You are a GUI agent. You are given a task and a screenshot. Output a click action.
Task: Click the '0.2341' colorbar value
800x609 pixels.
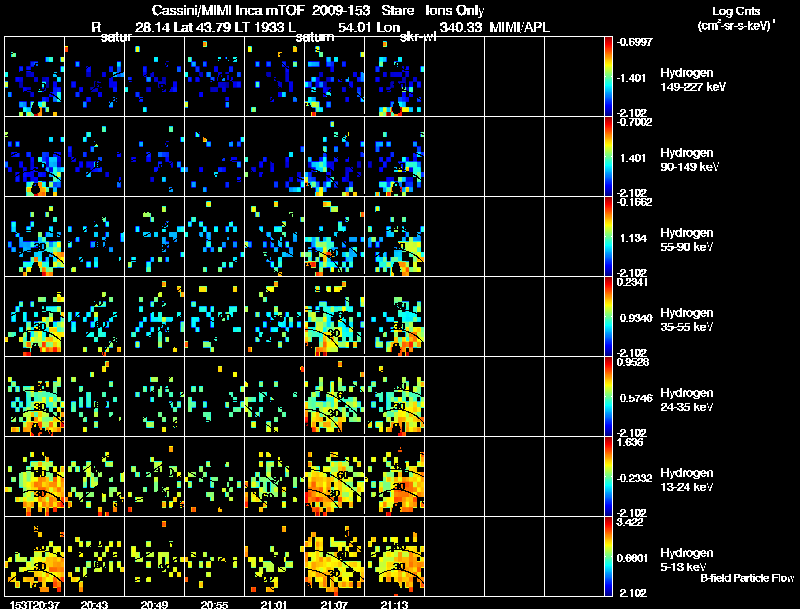pyautogui.click(x=634, y=282)
